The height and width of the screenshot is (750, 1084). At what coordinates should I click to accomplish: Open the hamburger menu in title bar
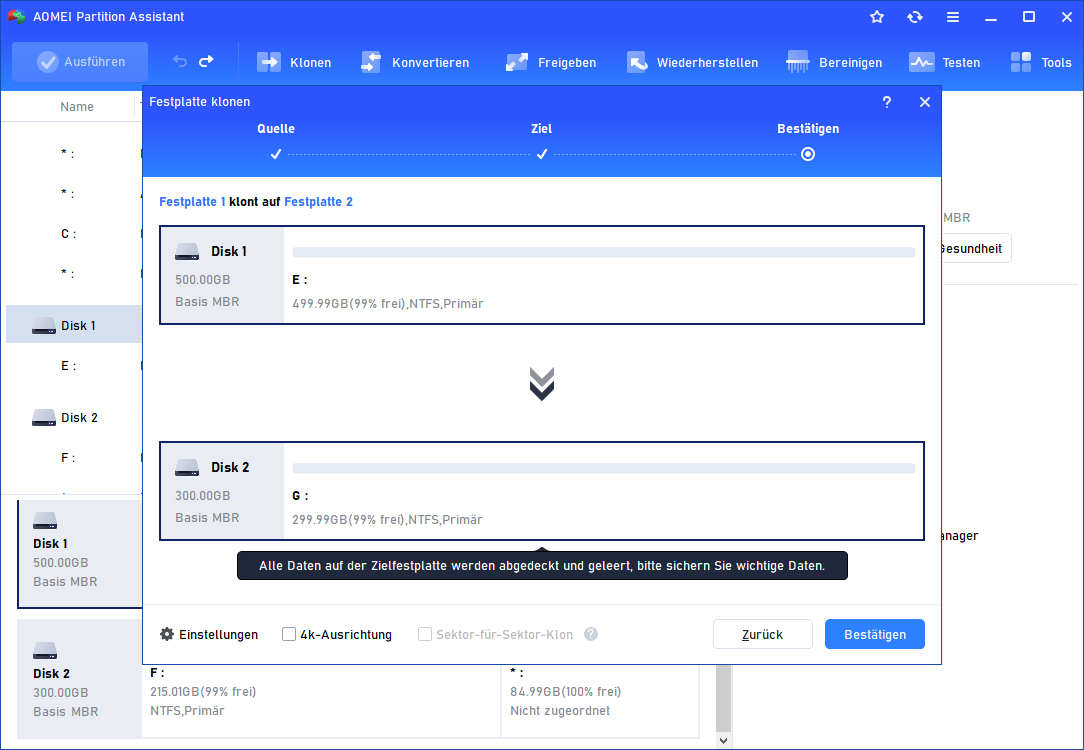click(953, 17)
